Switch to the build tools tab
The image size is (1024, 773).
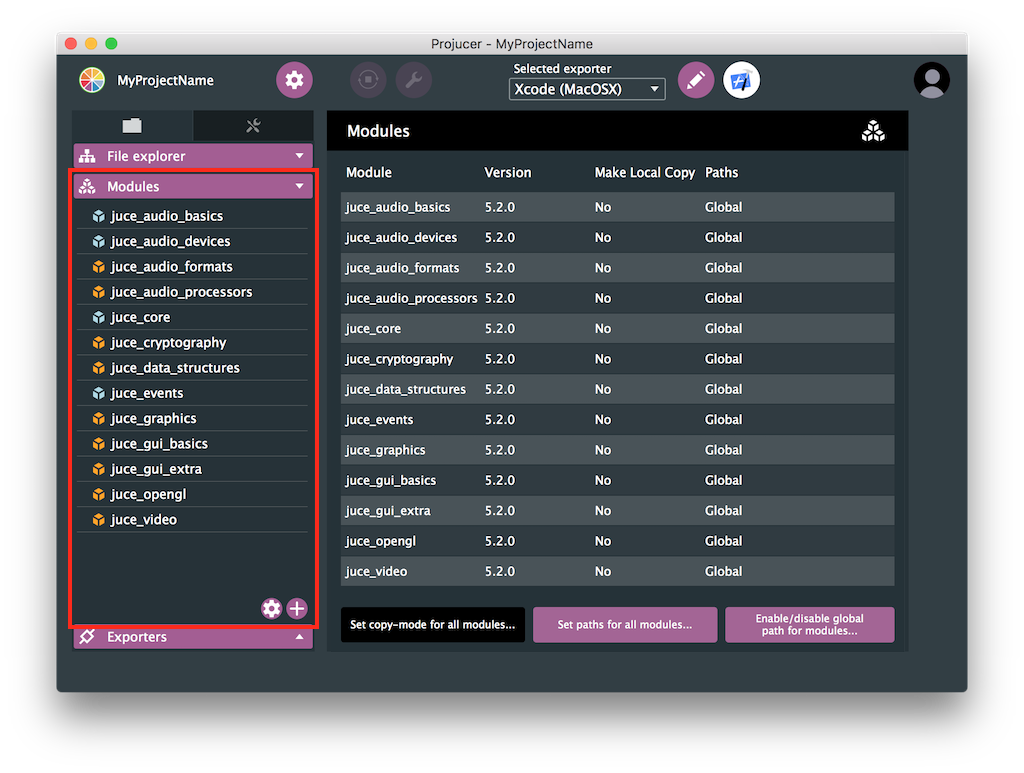[253, 125]
